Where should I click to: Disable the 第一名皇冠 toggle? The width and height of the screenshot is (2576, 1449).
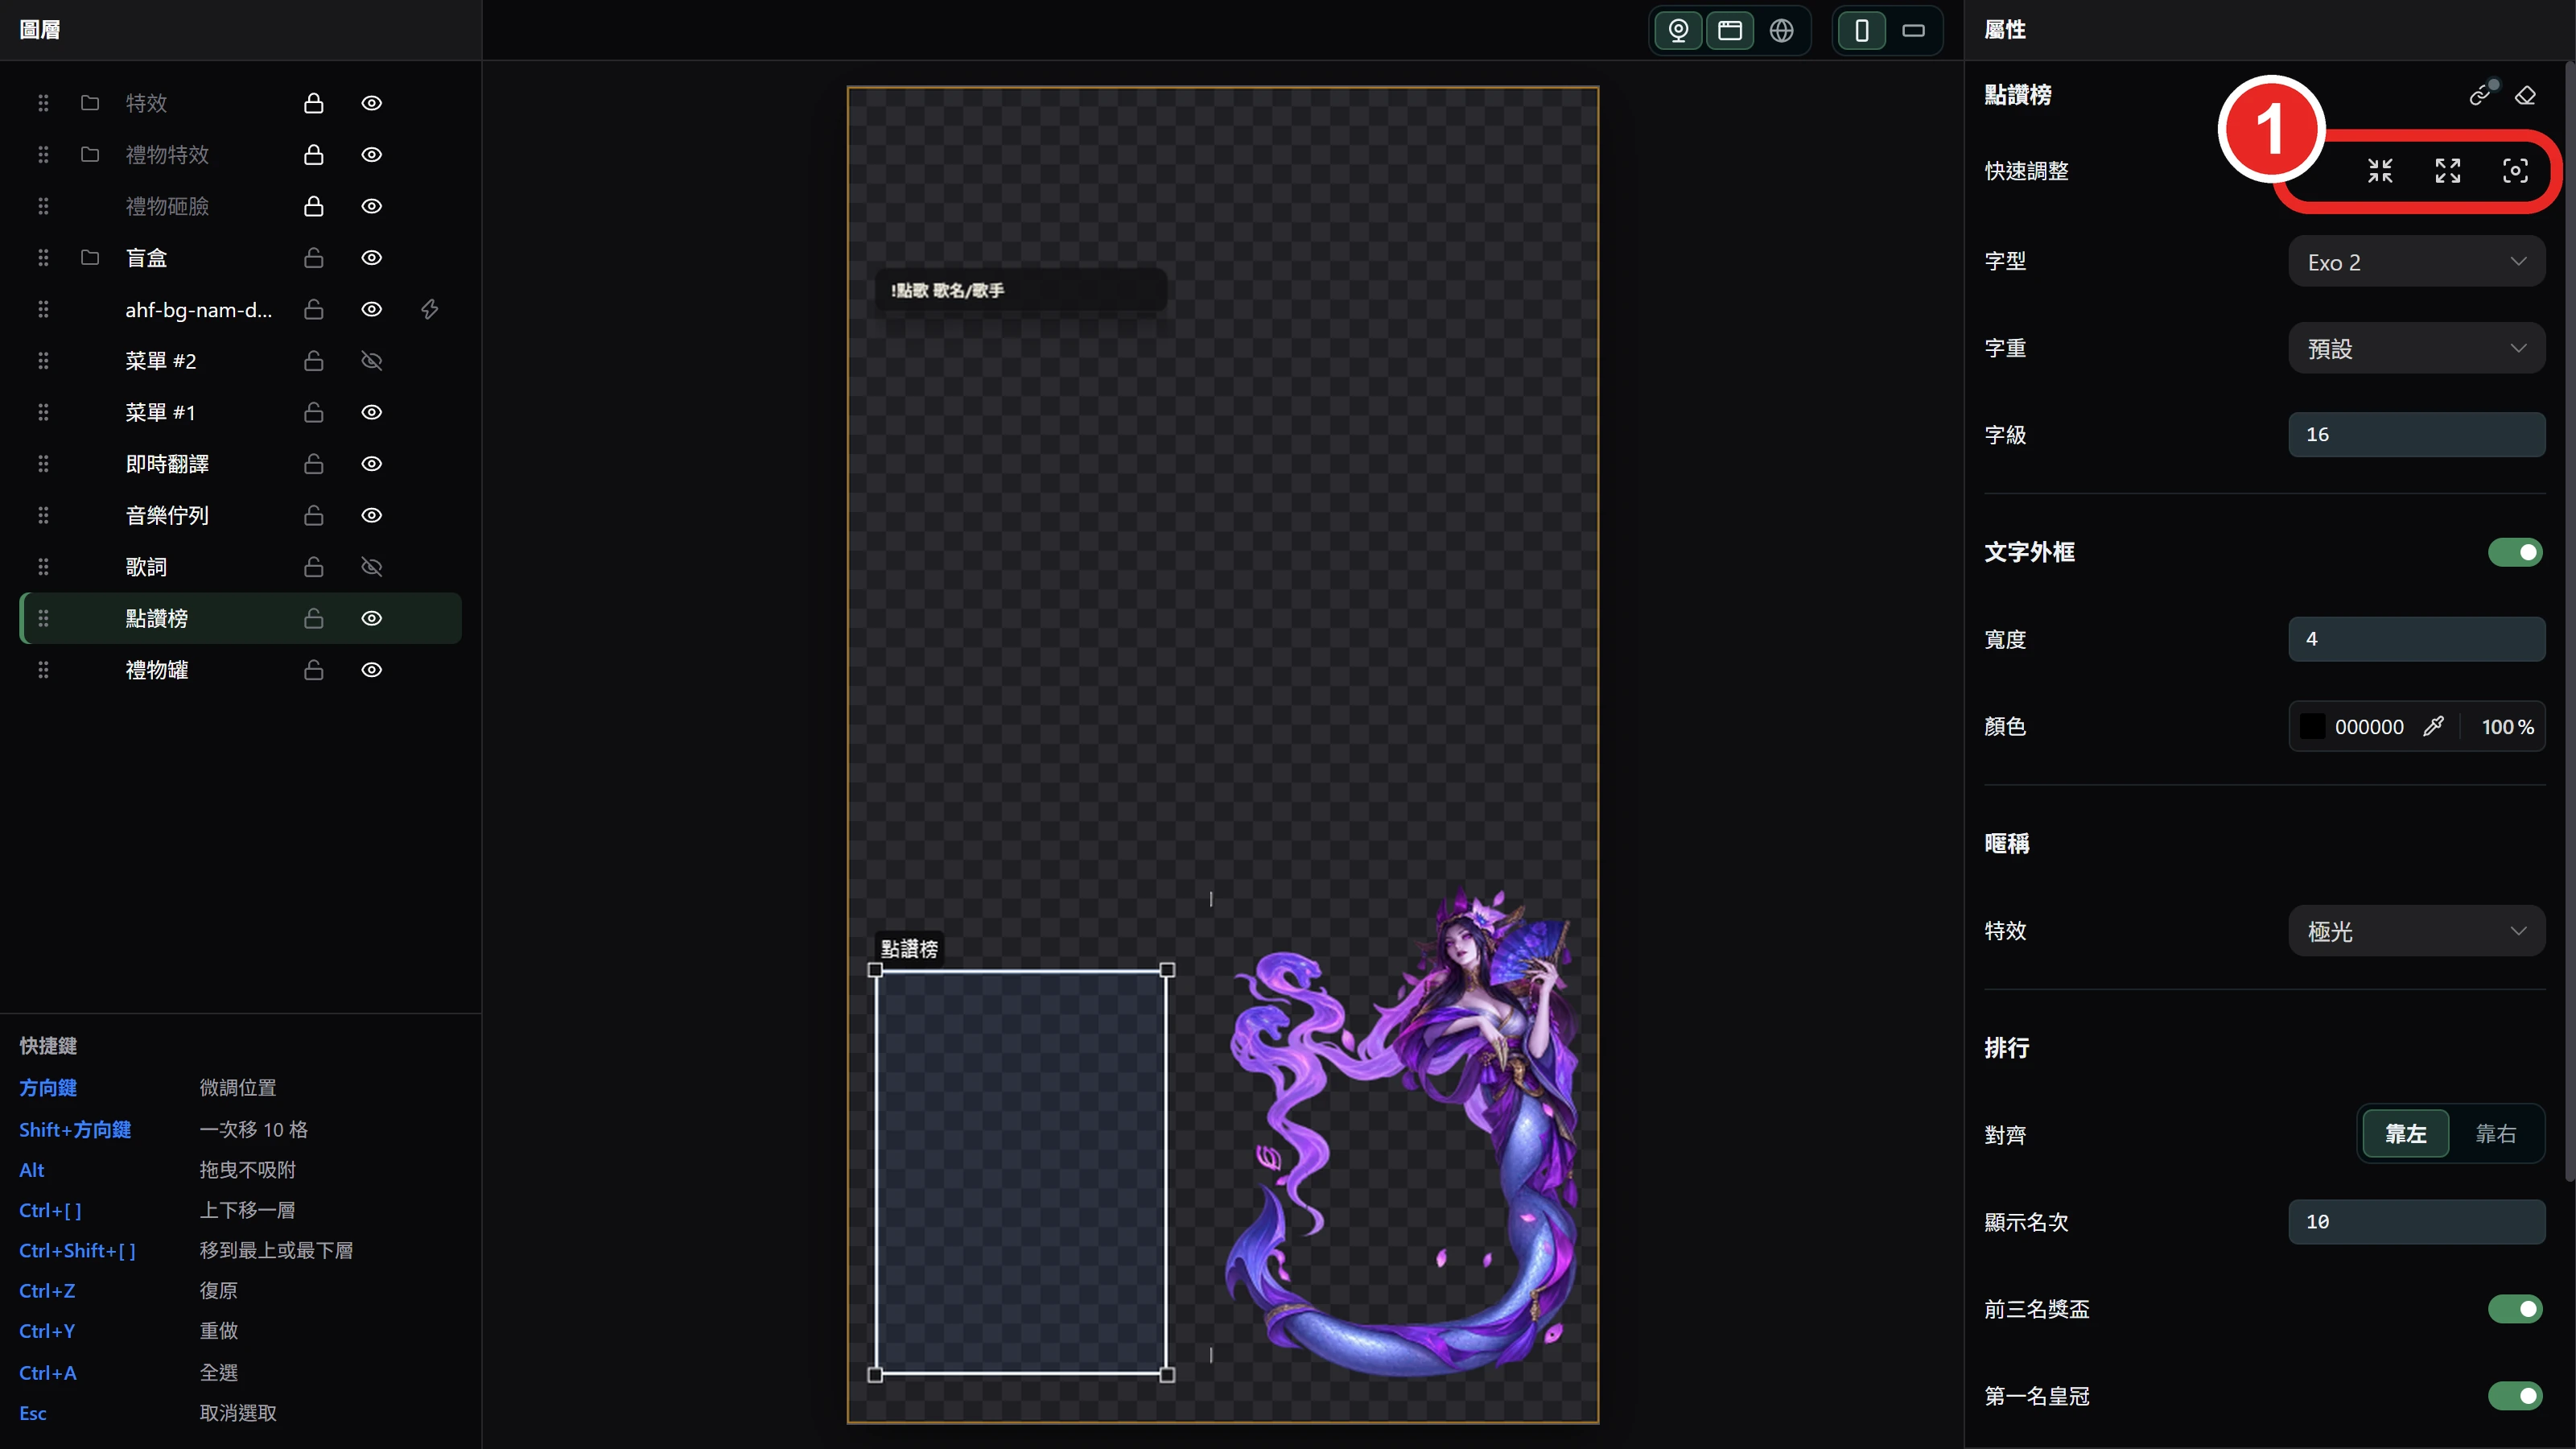[x=2515, y=1395]
